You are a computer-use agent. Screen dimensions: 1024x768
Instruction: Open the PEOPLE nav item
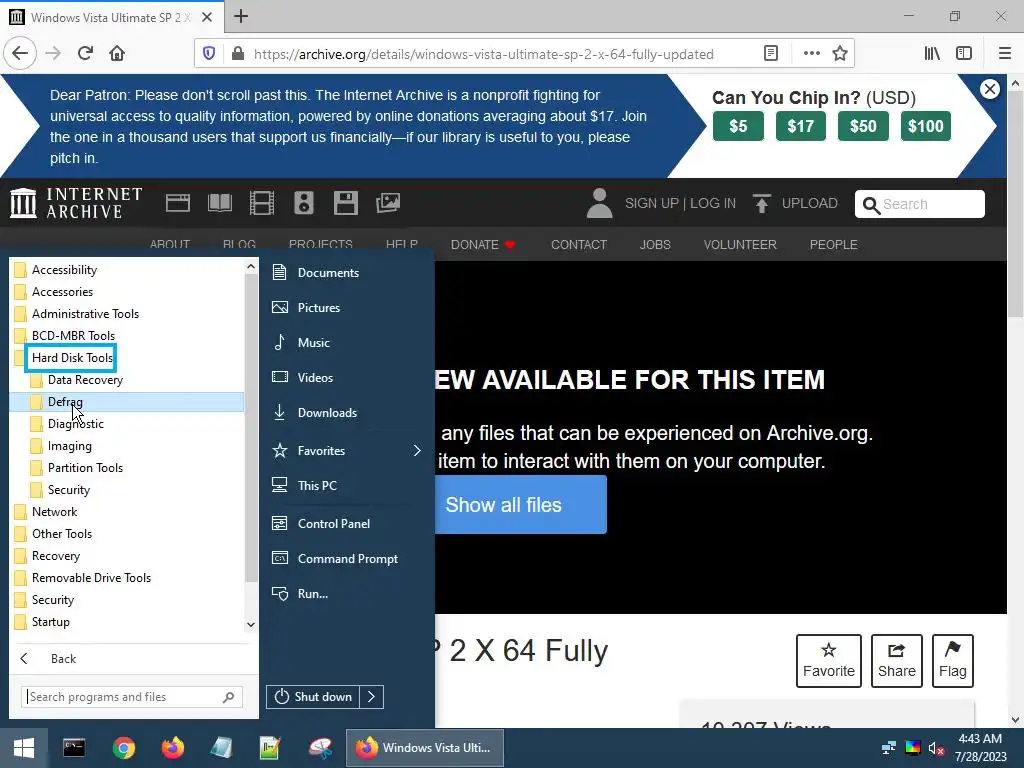point(833,244)
